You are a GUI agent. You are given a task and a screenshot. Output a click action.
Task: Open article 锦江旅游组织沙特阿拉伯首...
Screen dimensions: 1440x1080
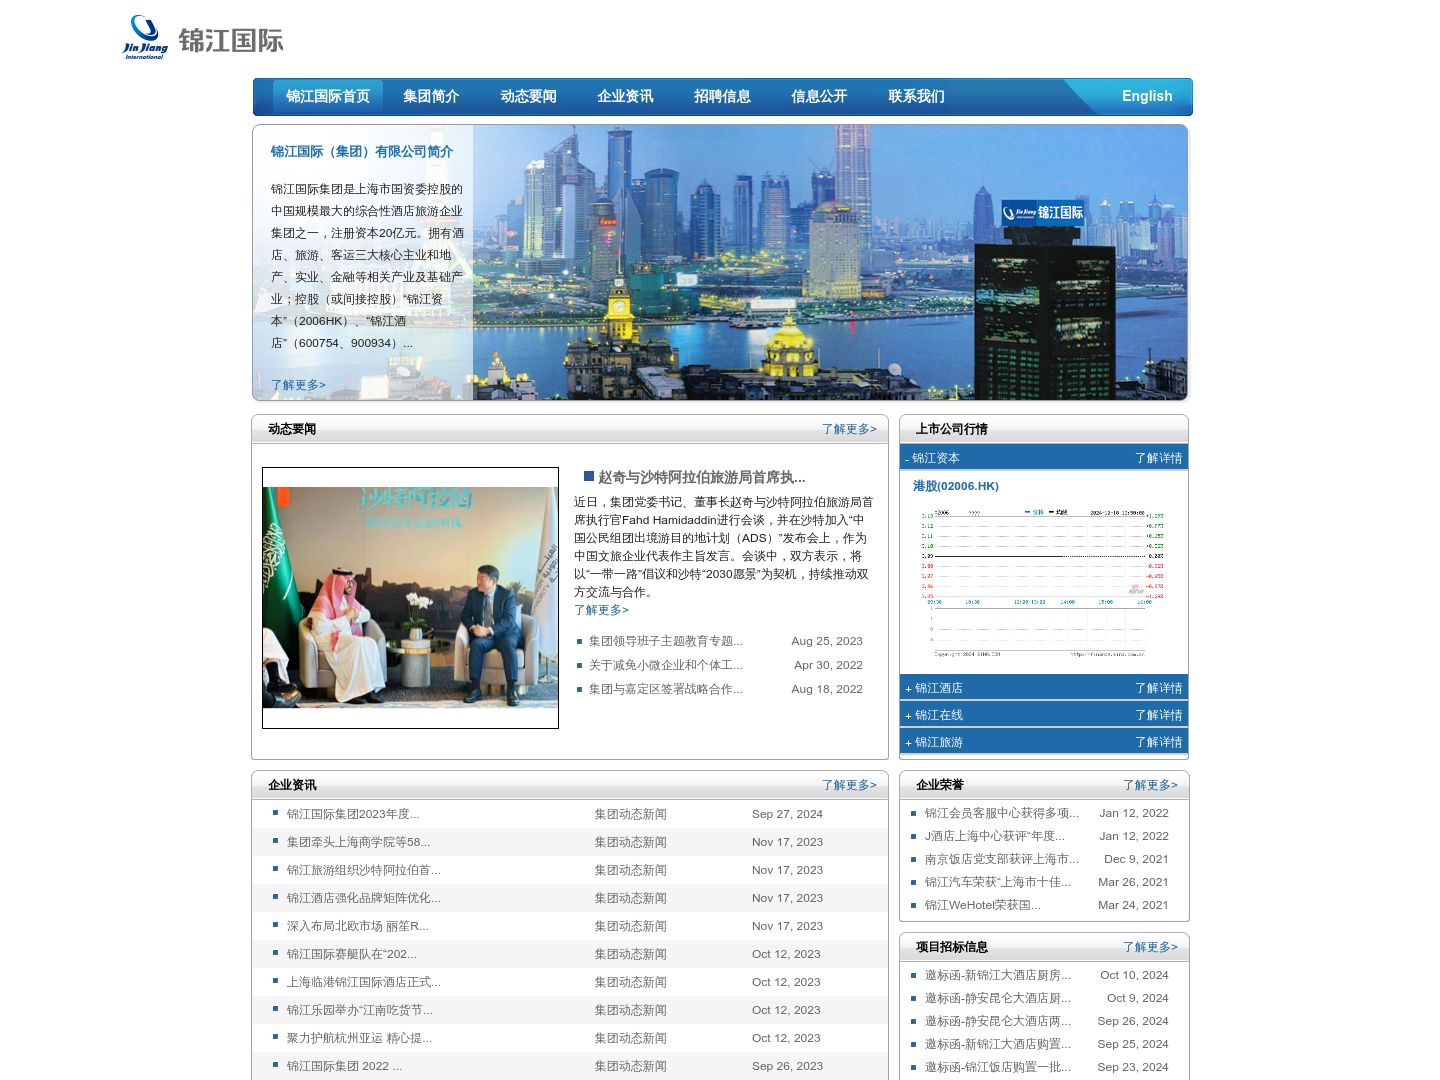click(363, 870)
